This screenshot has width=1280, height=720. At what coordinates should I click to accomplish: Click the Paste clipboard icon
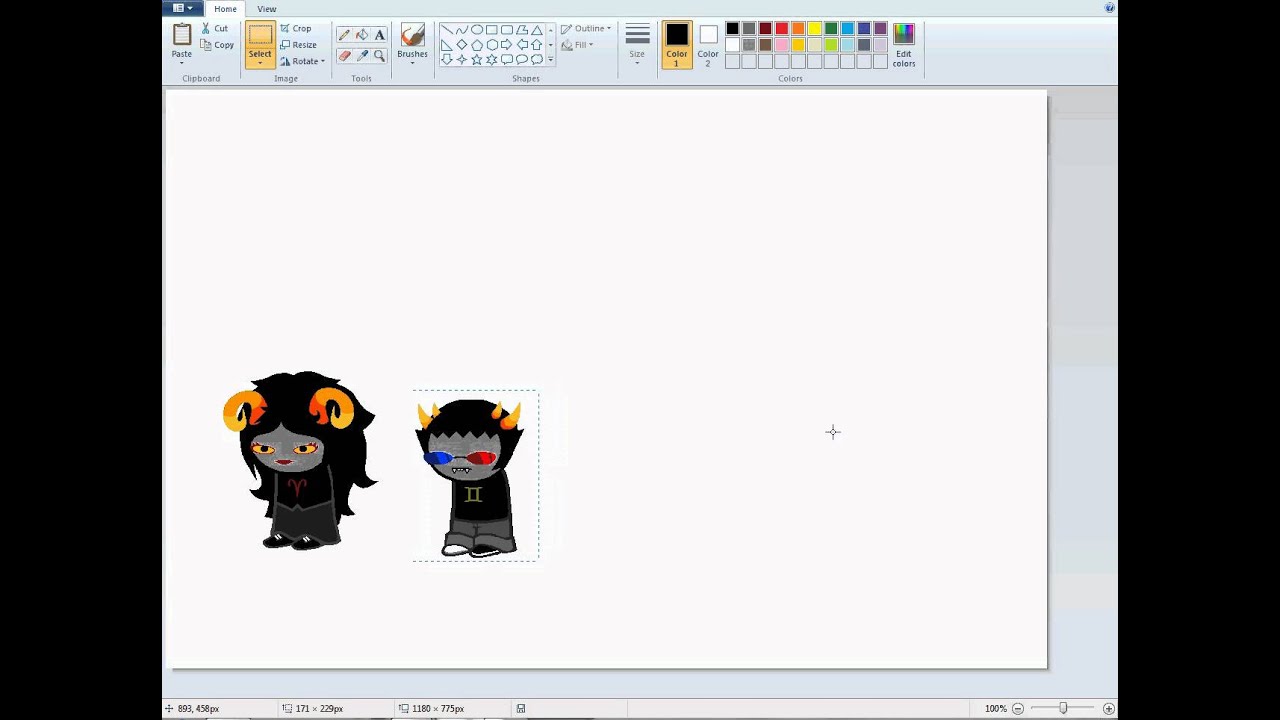tap(182, 35)
